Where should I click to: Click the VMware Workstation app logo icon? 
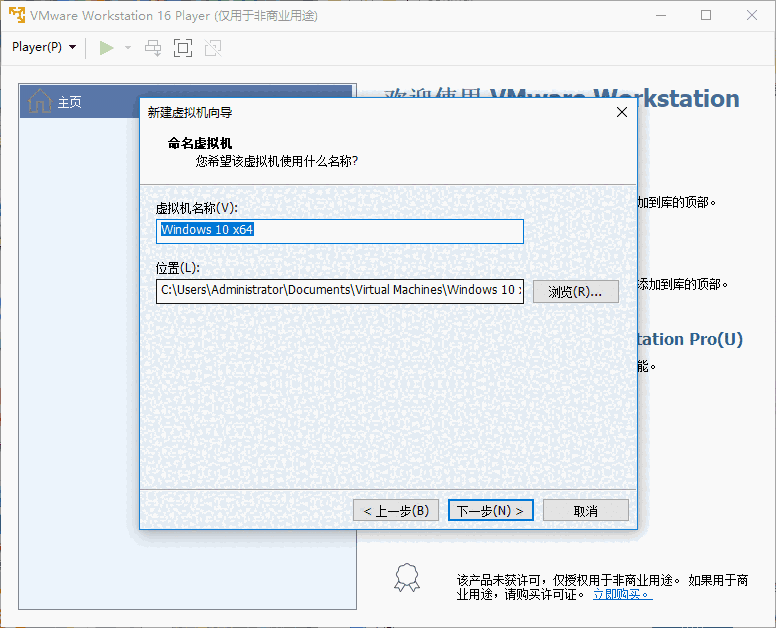pos(17,15)
